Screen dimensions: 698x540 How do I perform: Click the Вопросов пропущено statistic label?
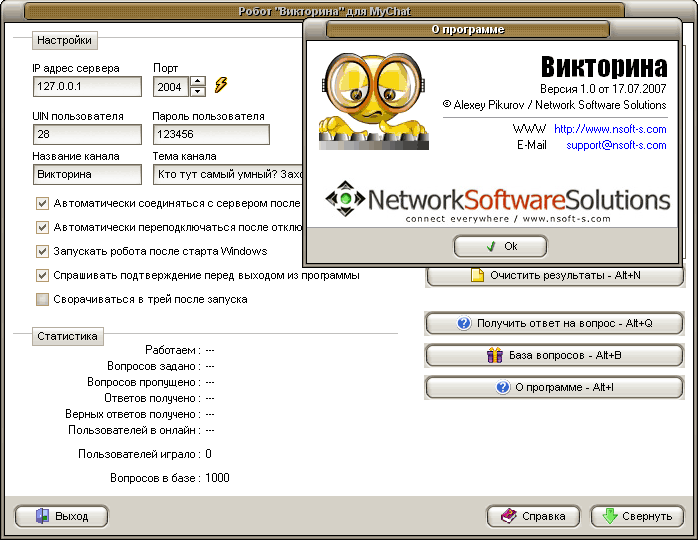coord(144,382)
